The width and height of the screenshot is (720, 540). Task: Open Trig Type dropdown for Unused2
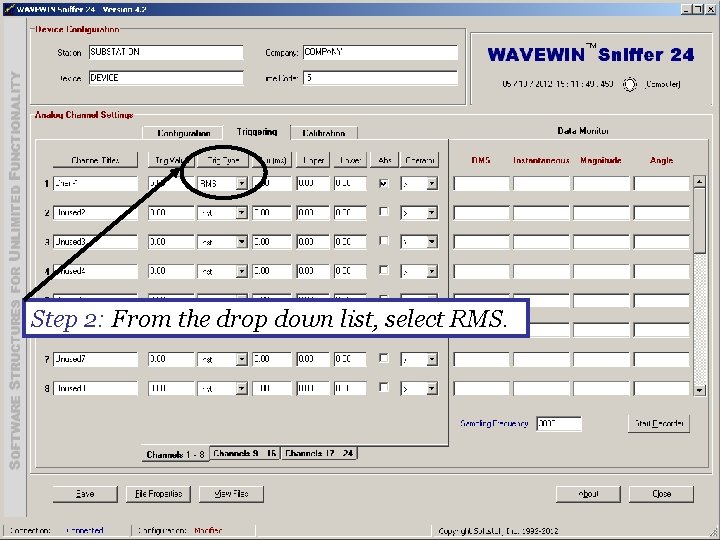242,213
